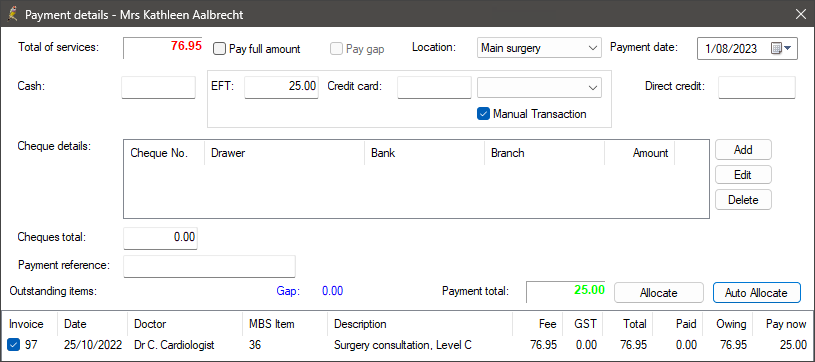Click the Total of services field

[163, 48]
